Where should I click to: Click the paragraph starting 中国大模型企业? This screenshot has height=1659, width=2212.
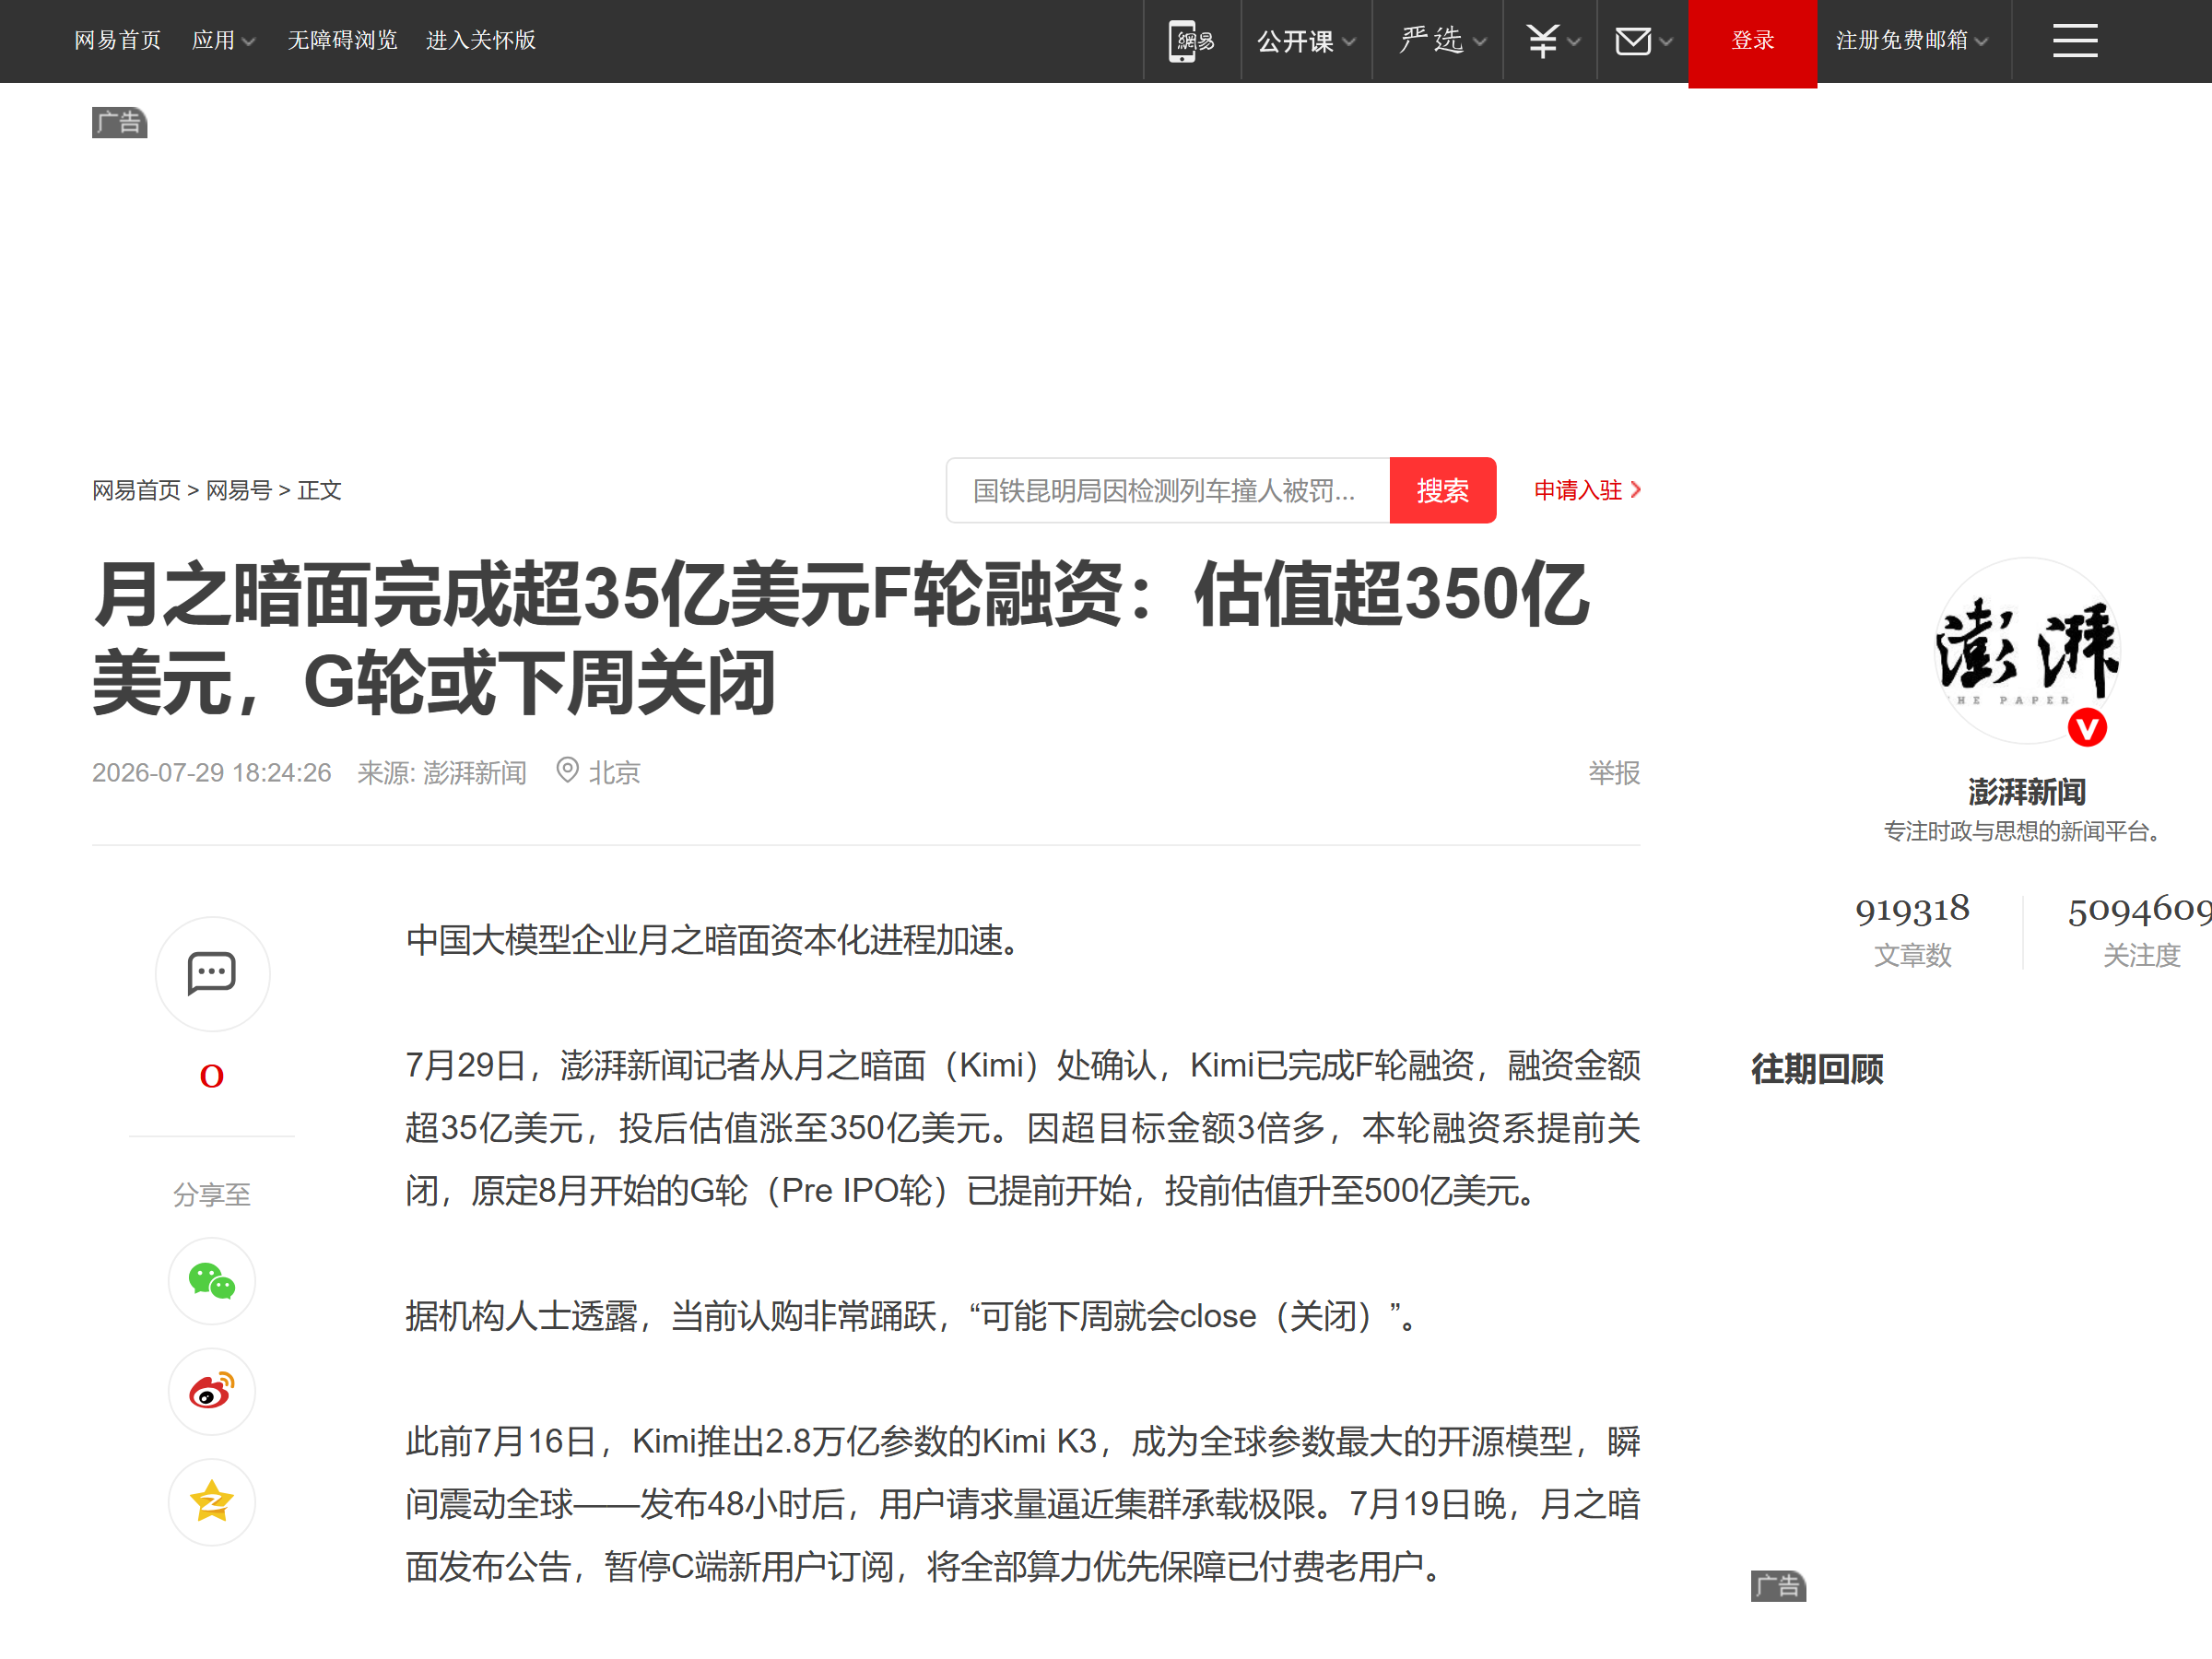[715, 940]
